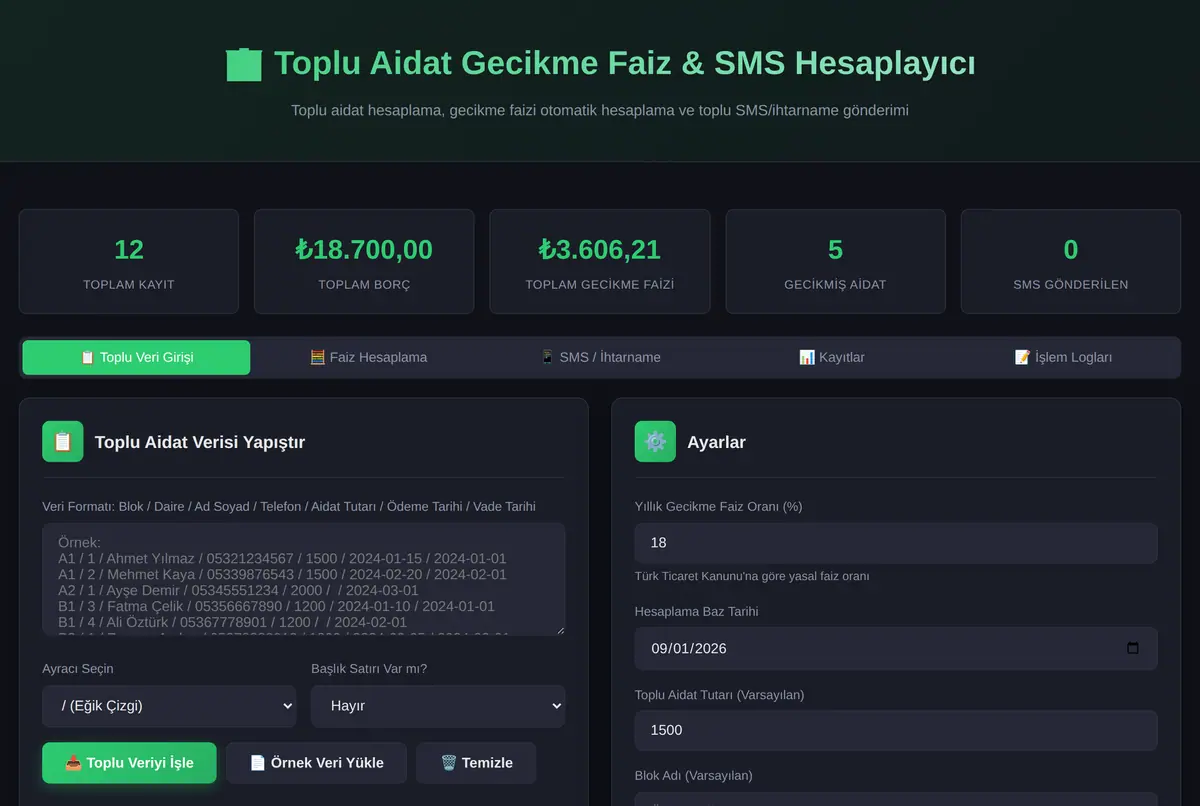Go to the Kayıtlar tab

pos(832,357)
